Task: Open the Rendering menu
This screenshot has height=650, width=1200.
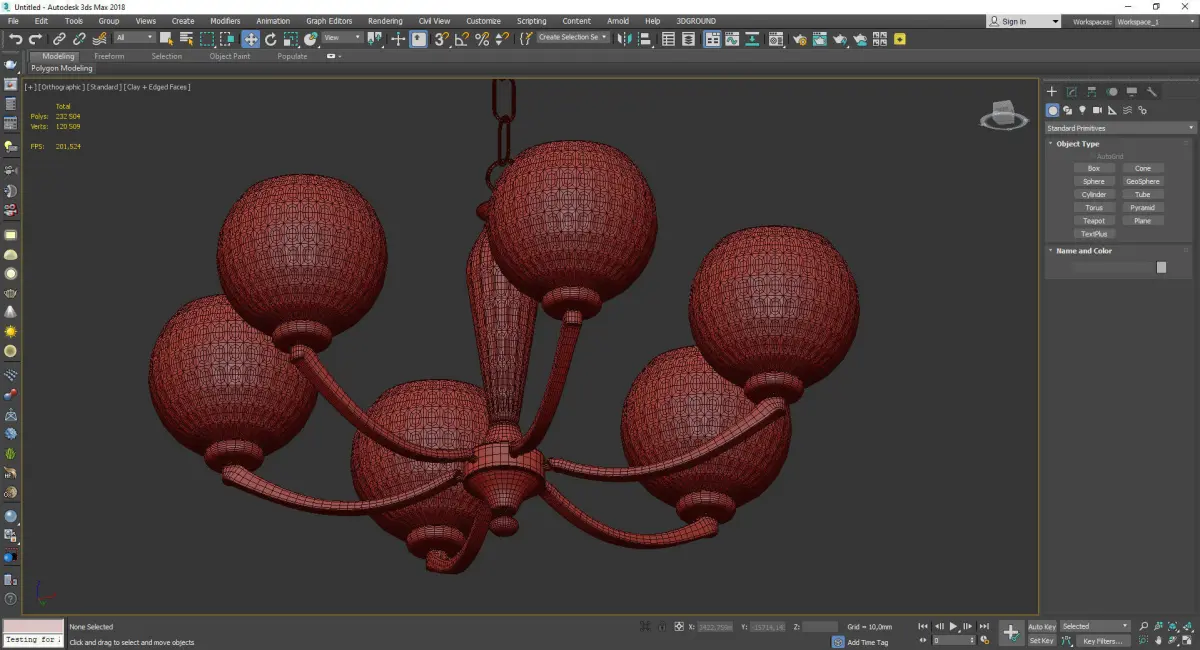Action: click(385, 21)
